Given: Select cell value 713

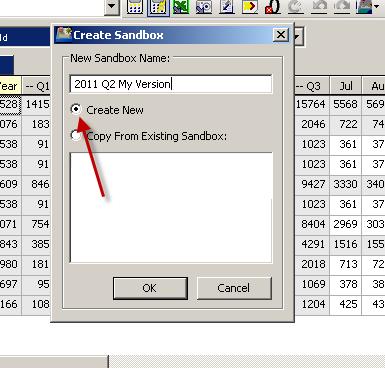Looking at the screenshot, I should pos(346,264).
